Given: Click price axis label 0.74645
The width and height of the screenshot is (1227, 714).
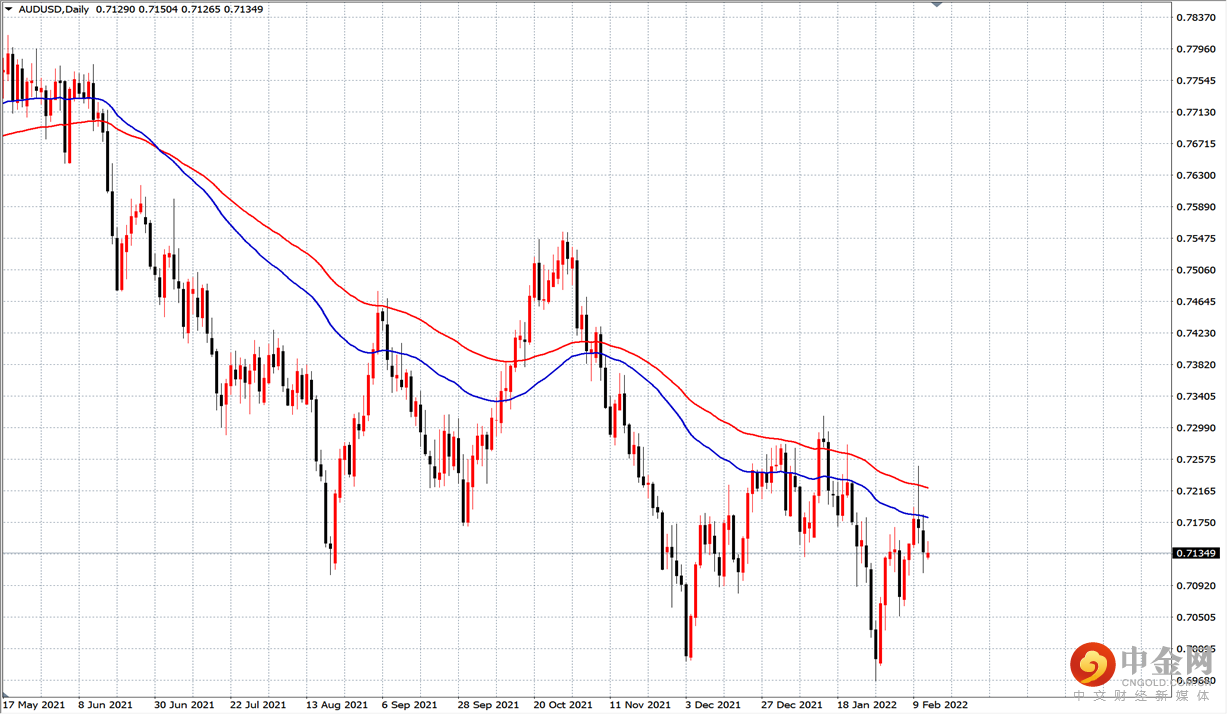Looking at the screenshot, I should 1195,301.
